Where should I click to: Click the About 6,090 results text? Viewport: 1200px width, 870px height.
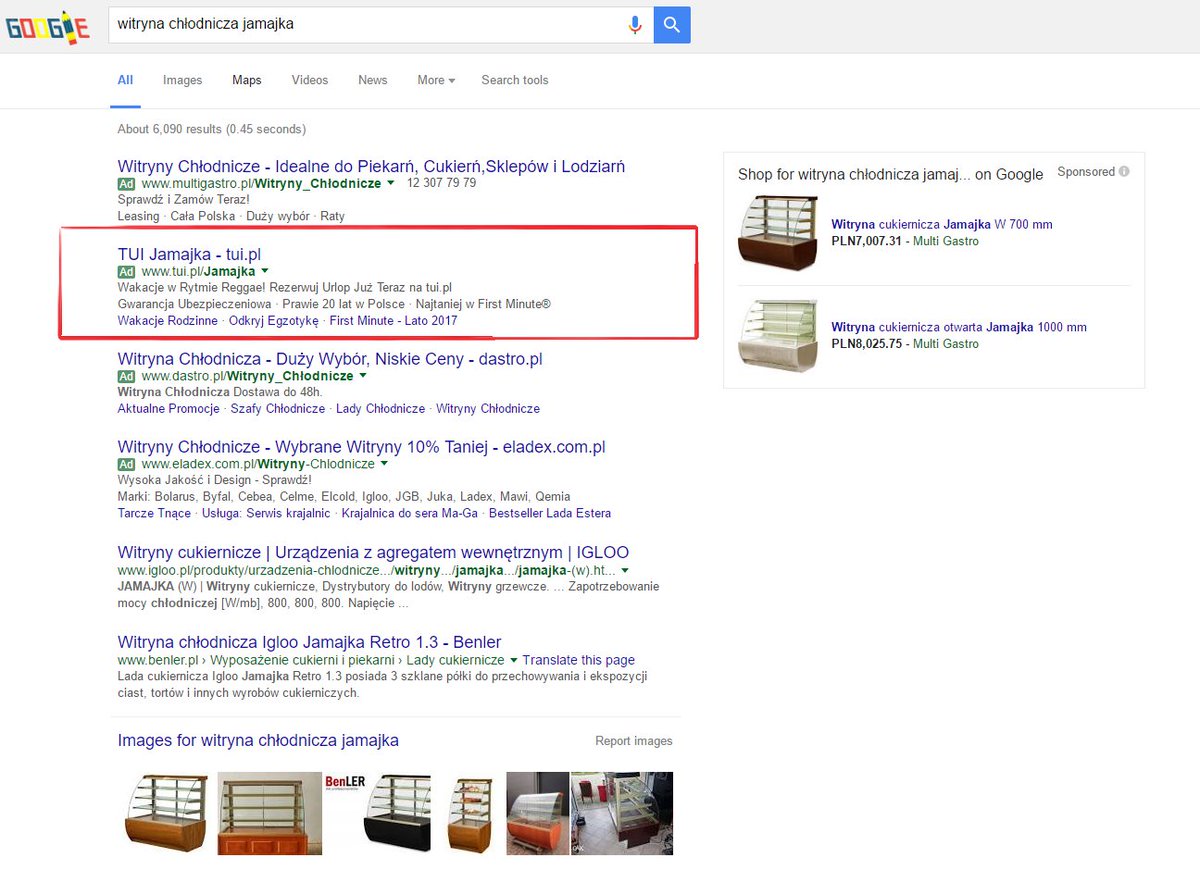pyautogui.click(x=212, y=129)
